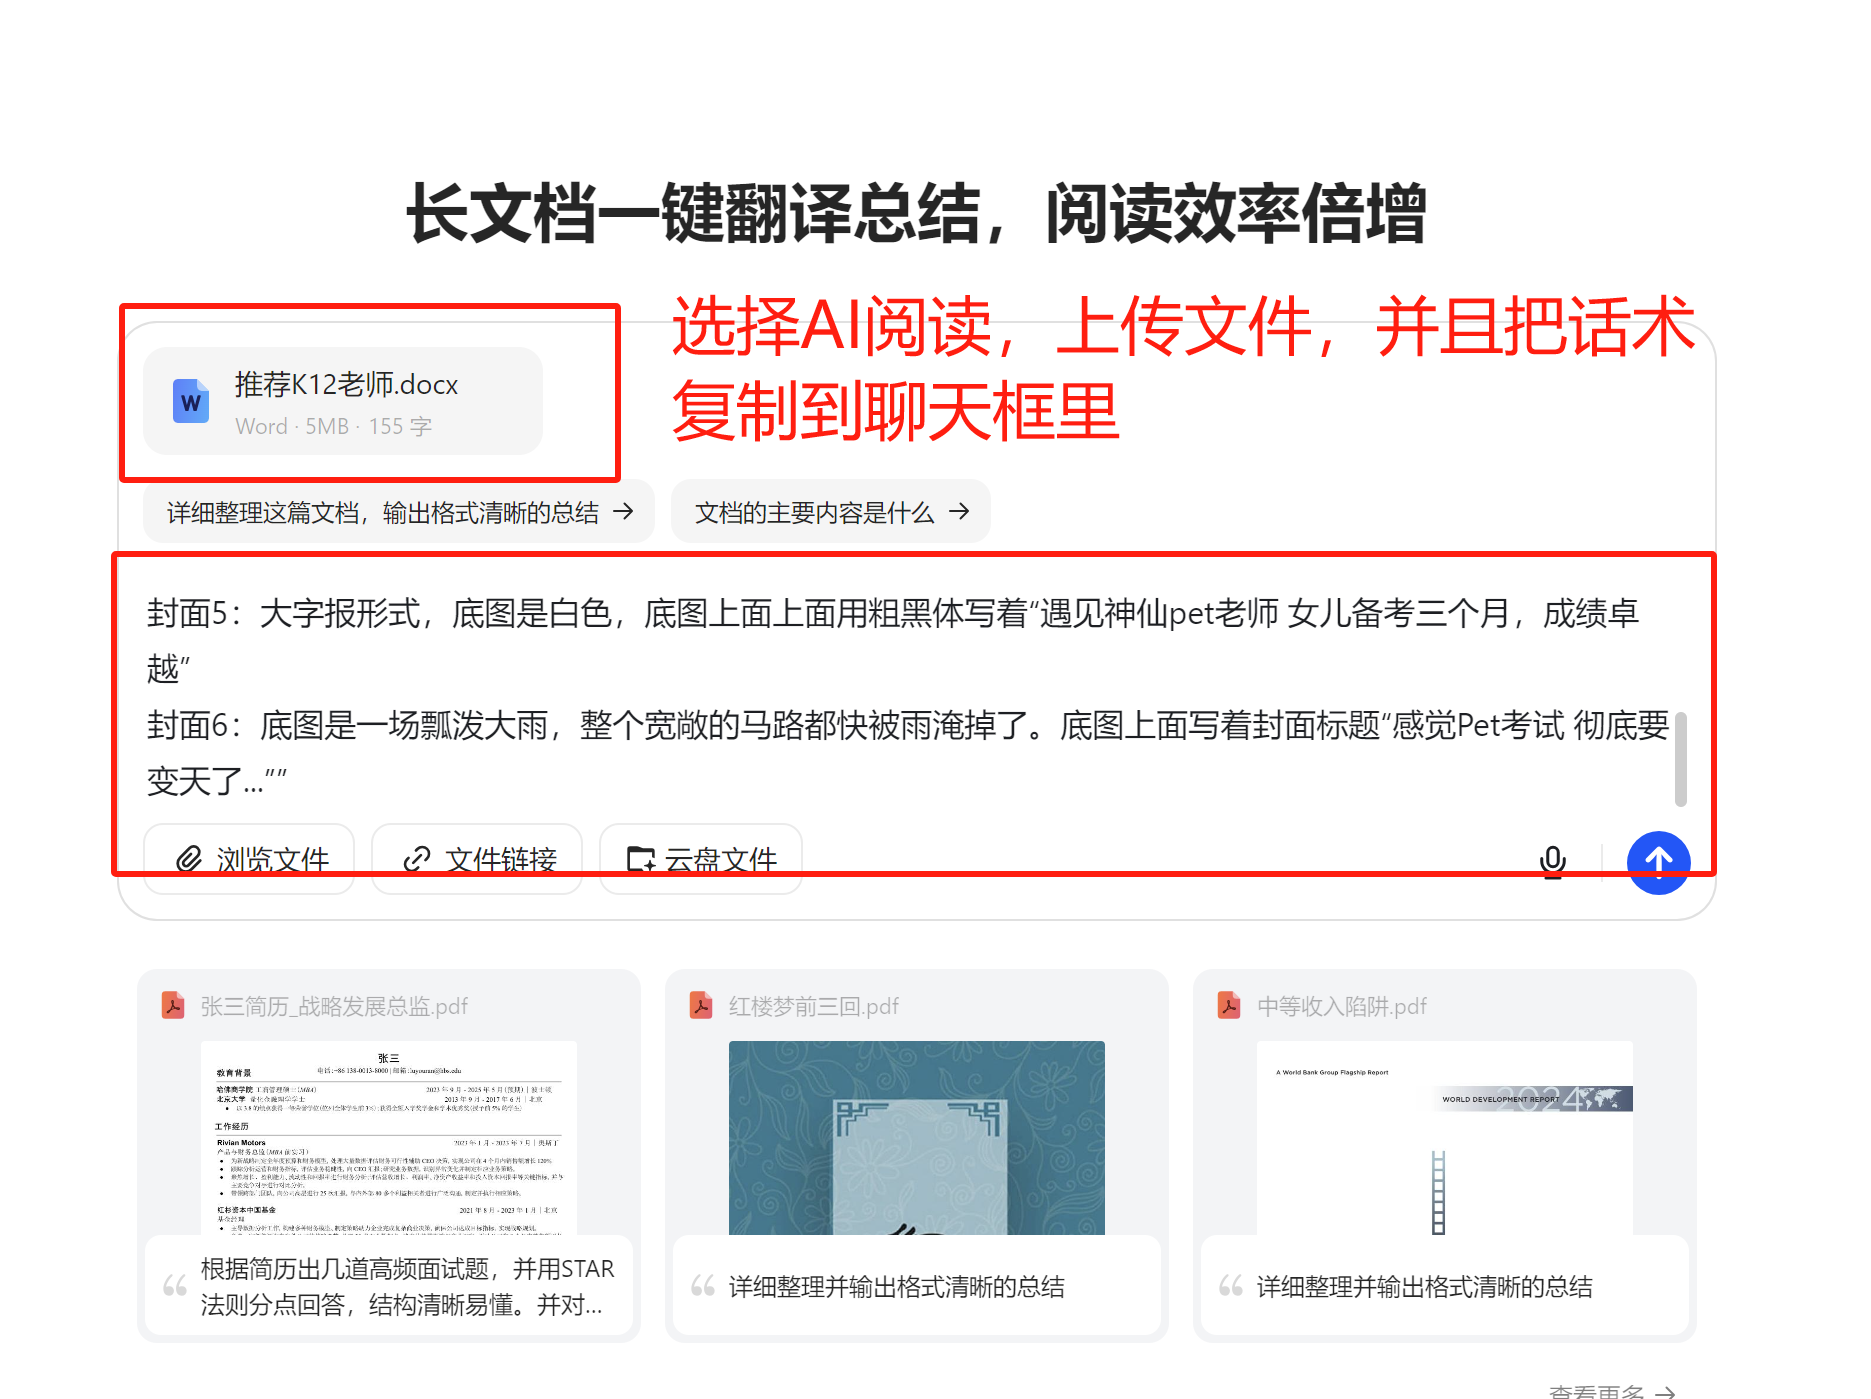Viewport: 1871px width, 1399px height.
Task: Click the folder icon on 云盘文件
Action: click(x=640, y=859)
